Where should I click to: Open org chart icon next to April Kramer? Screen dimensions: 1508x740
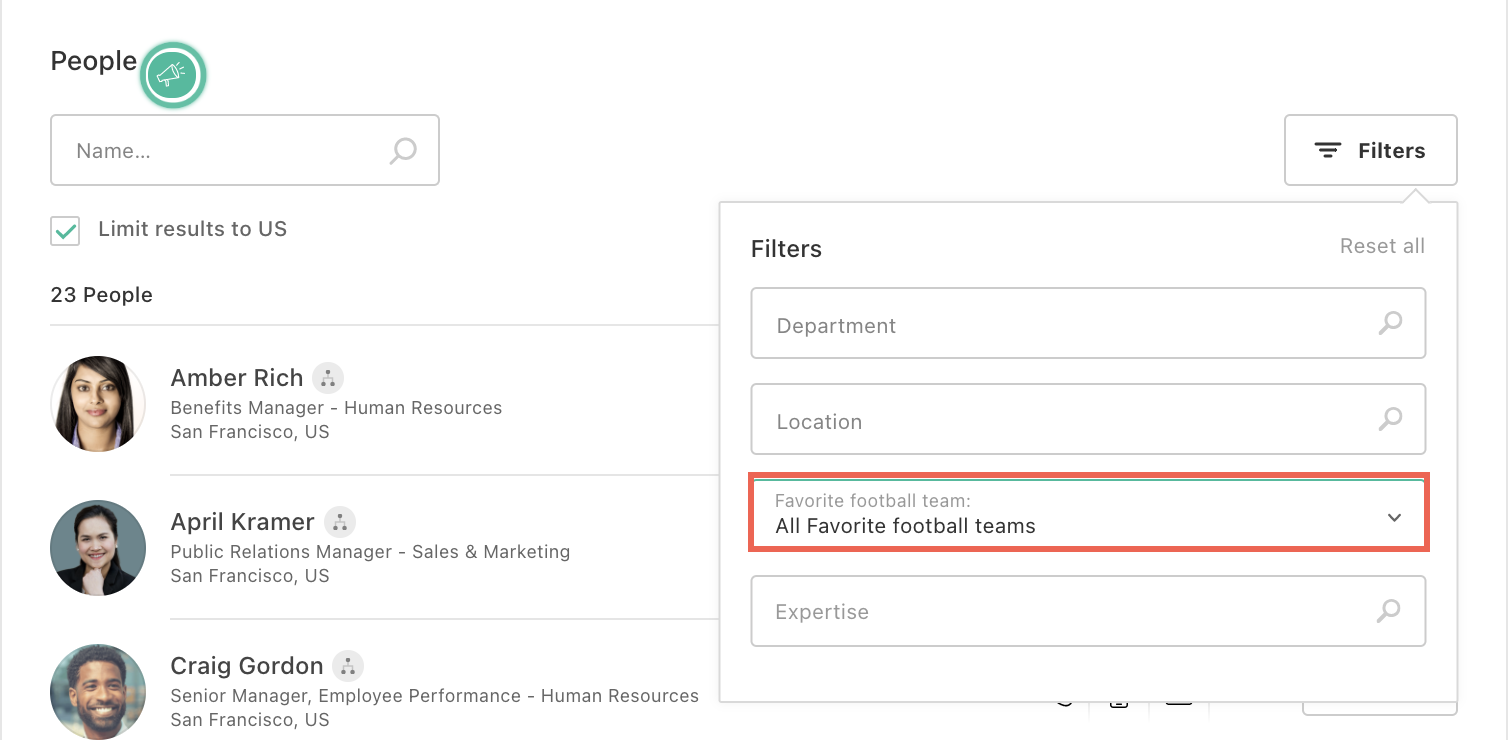340,522
